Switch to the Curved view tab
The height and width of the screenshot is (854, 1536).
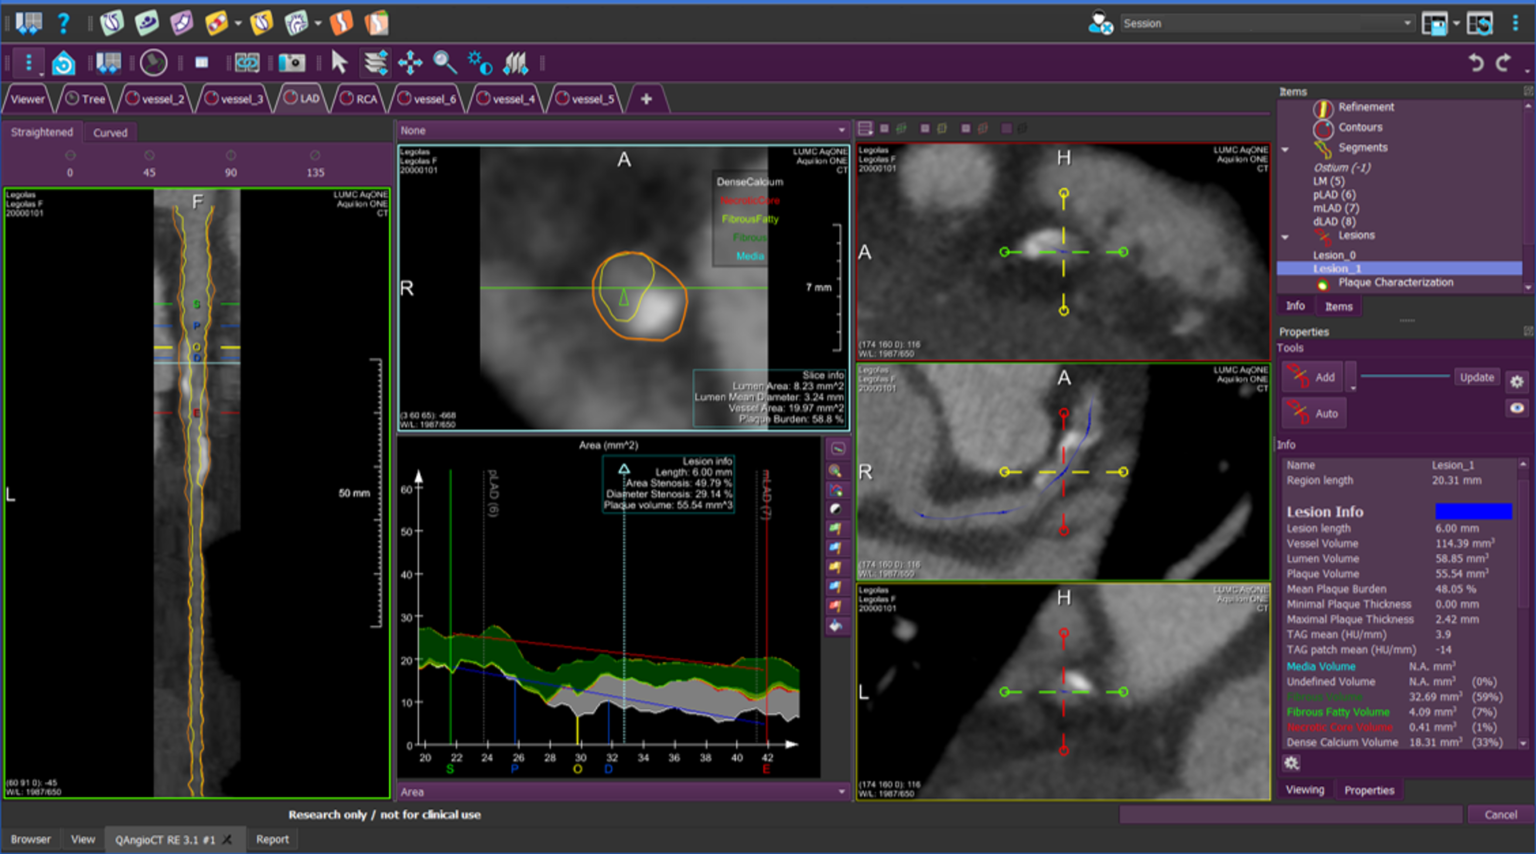click(110, 132)
